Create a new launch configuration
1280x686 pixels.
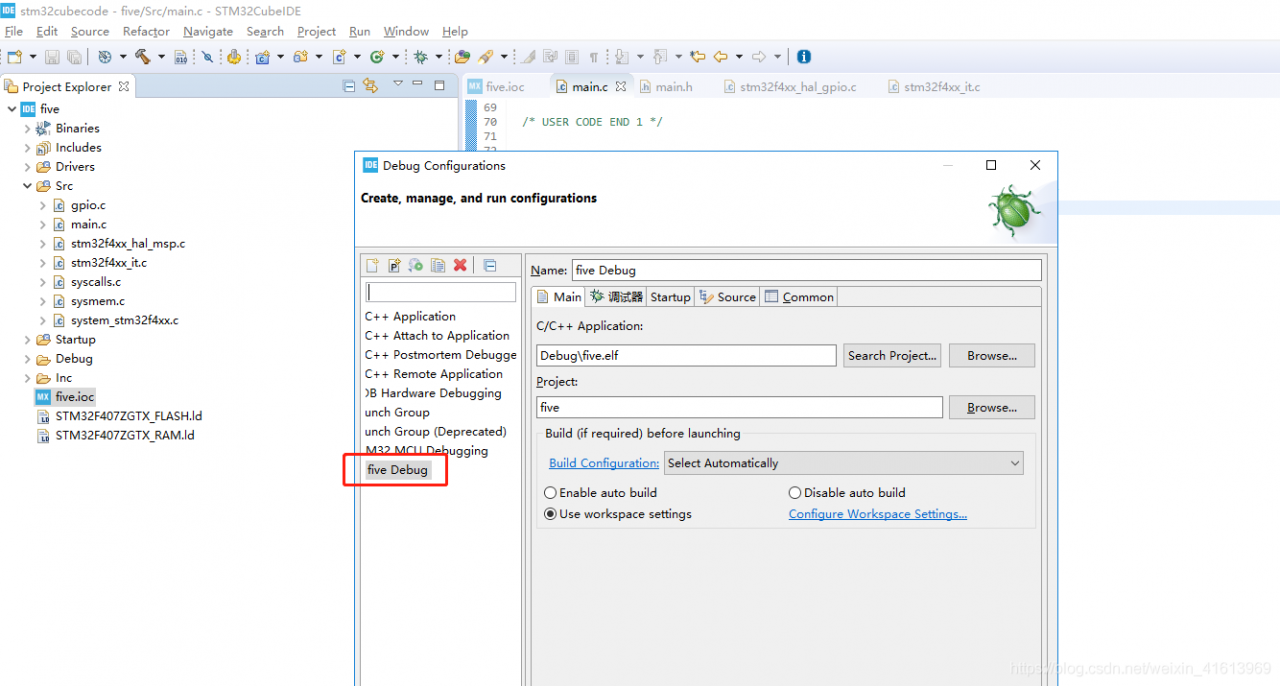(x=373, y=265)
